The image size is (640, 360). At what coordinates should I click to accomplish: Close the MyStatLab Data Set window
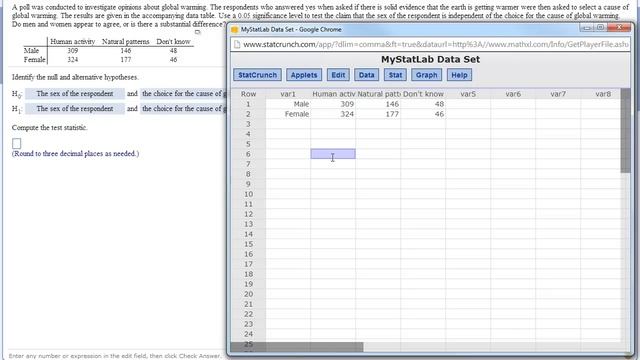tap(619, 28)
